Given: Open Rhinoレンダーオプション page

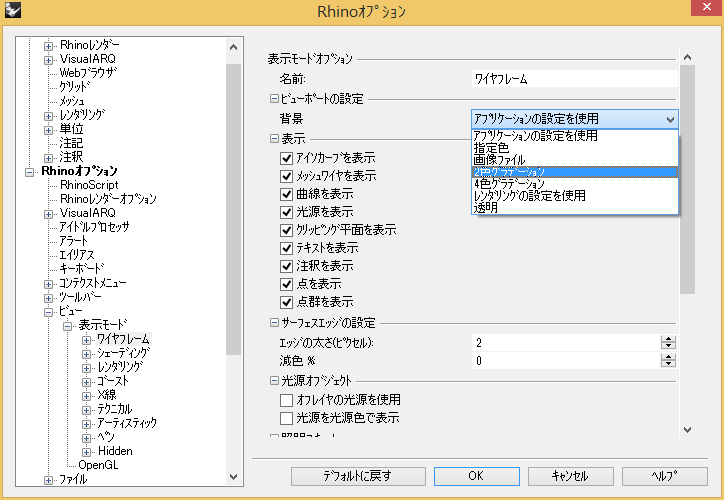Looking at the screenshot, I should pos(108,199).
